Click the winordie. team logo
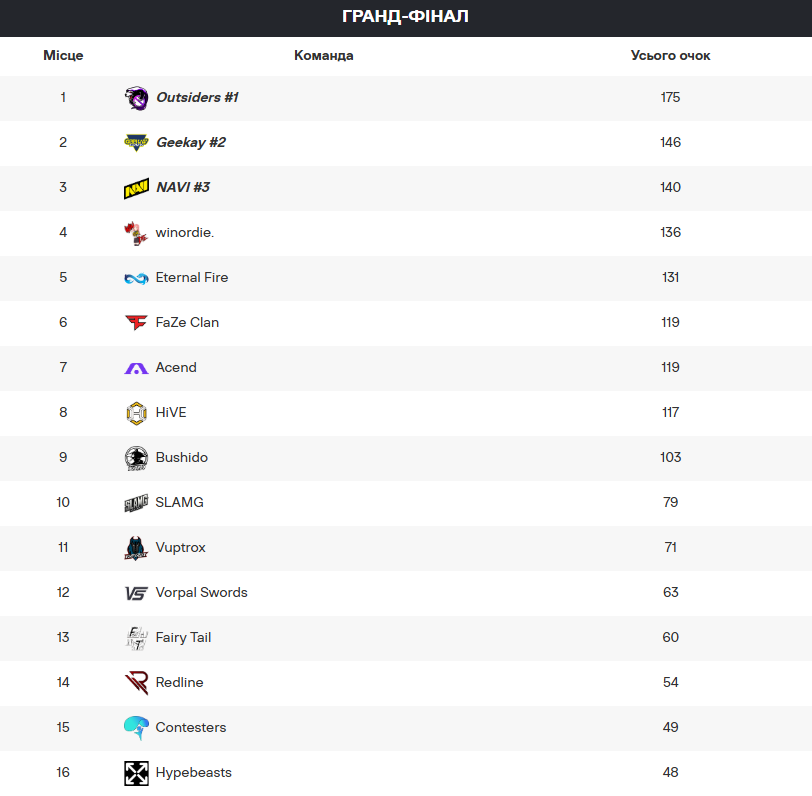 coord(136,233)
